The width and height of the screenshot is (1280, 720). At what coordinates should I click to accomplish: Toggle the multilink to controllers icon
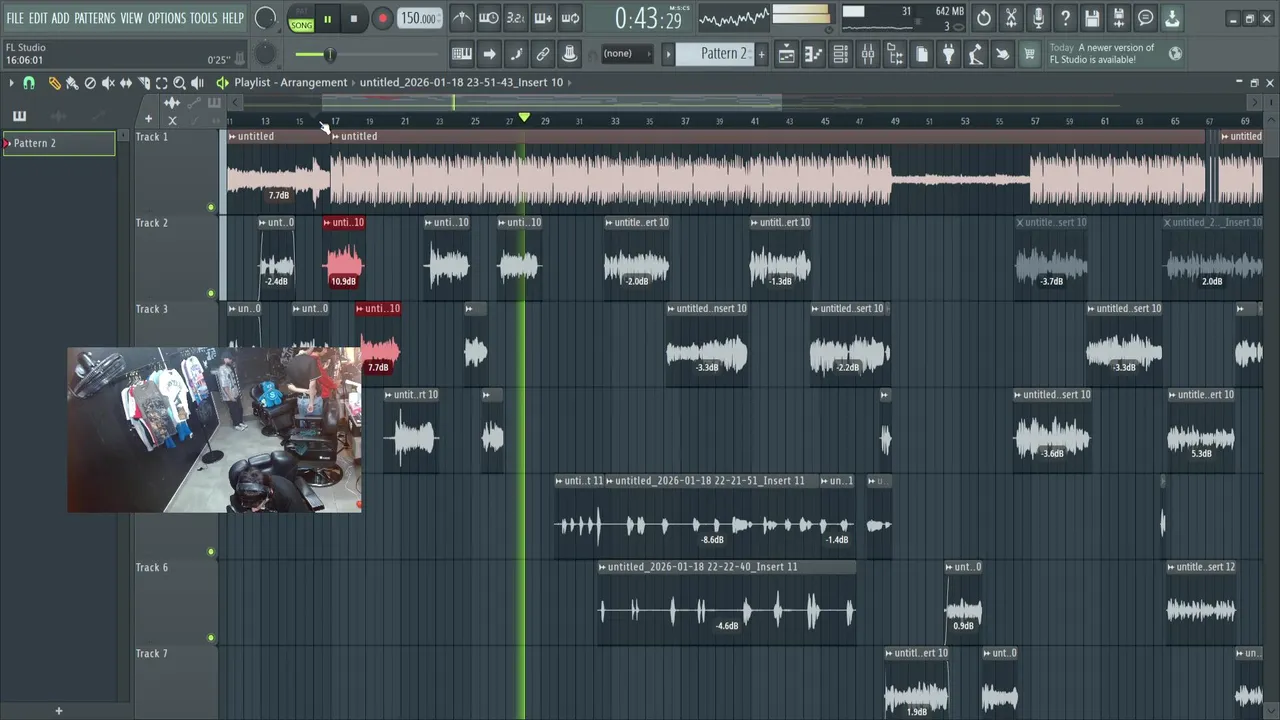[x=543, y=54]
